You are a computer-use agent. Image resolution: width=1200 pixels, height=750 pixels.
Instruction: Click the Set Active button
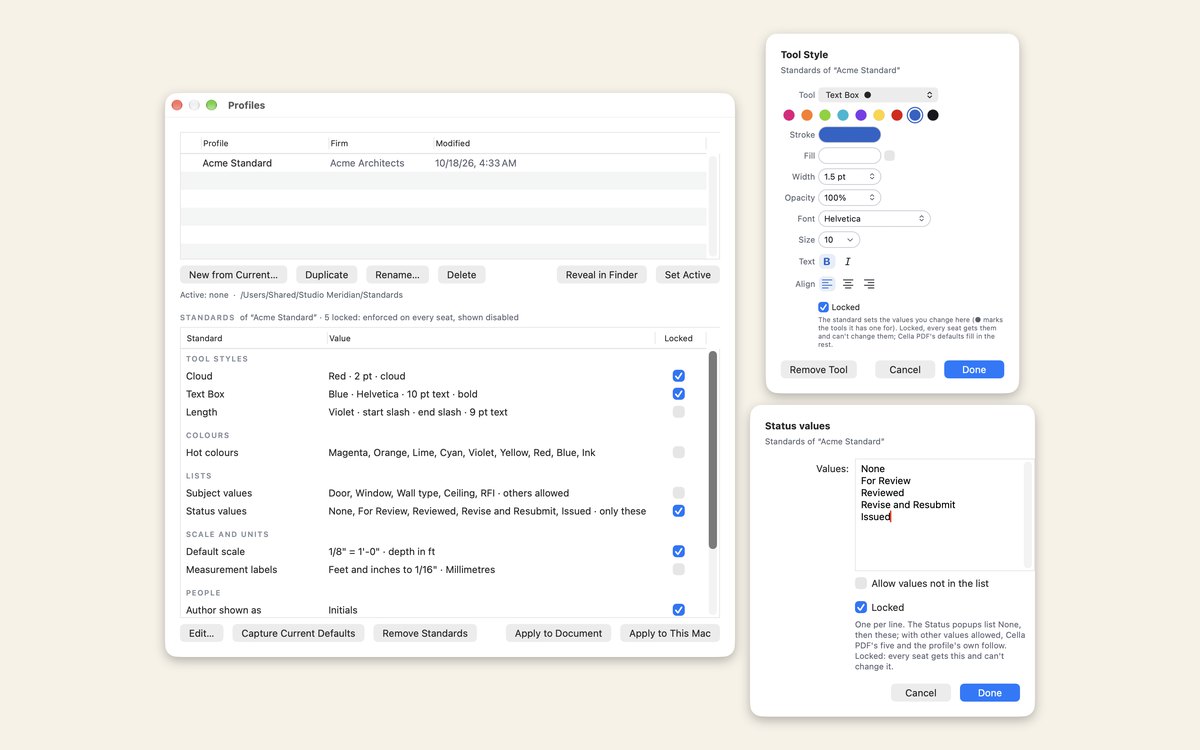coord(688,275)
